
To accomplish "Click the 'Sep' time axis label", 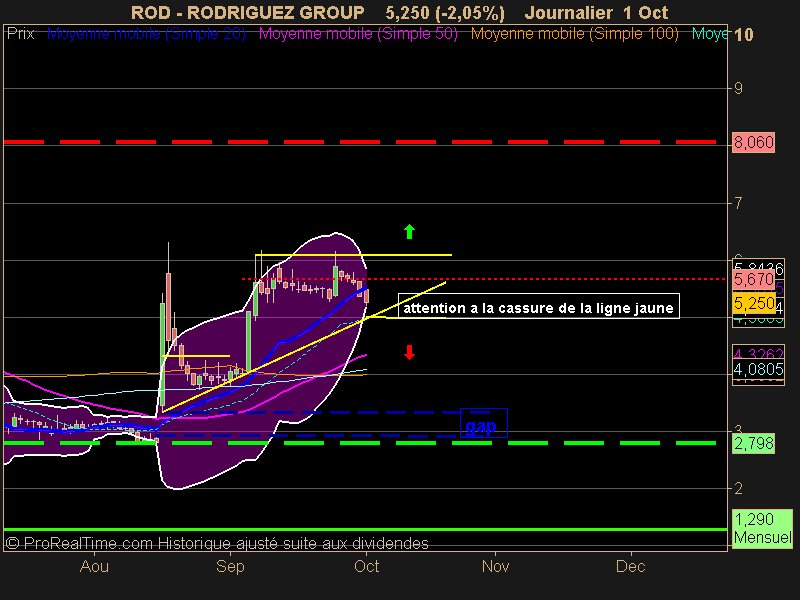I will [230, 566].
